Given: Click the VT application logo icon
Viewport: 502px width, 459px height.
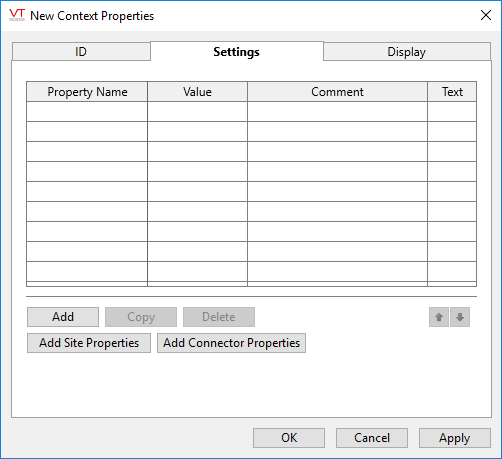Looking at the screenshot, I should point(17,15).
